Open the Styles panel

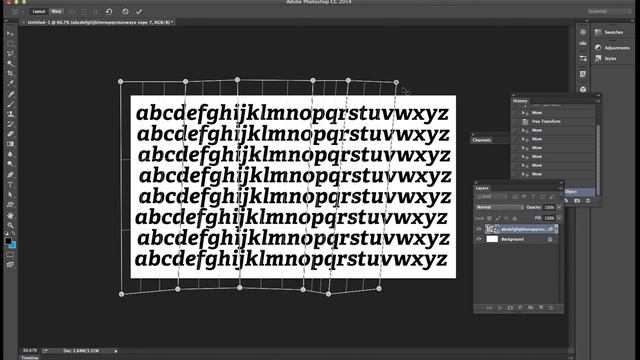pos(606,59)
